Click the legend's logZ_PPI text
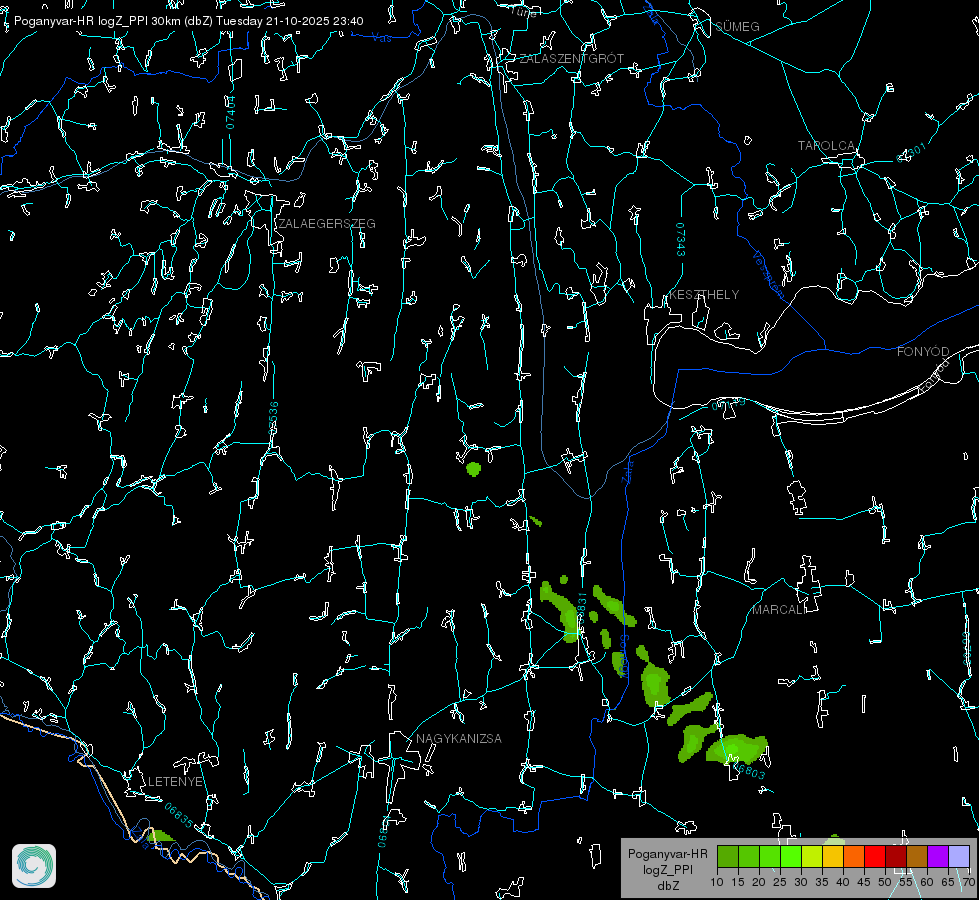 [667, 869]
